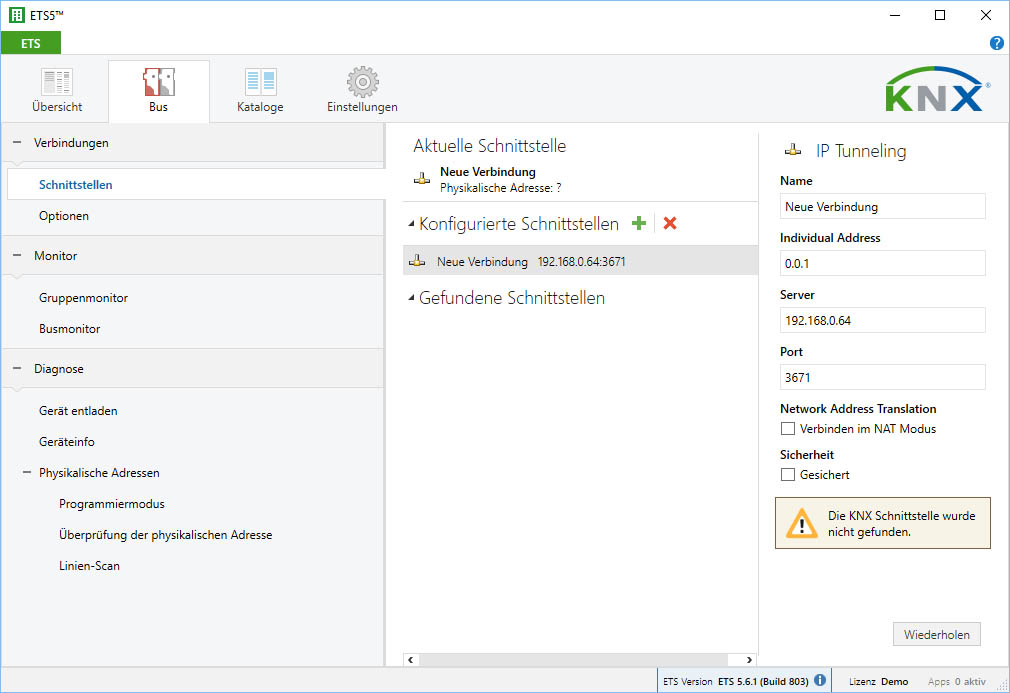The height and width of the screenshot is (693, 1010).
Task: Click the Name input field
Action: (x=882, y=207)
